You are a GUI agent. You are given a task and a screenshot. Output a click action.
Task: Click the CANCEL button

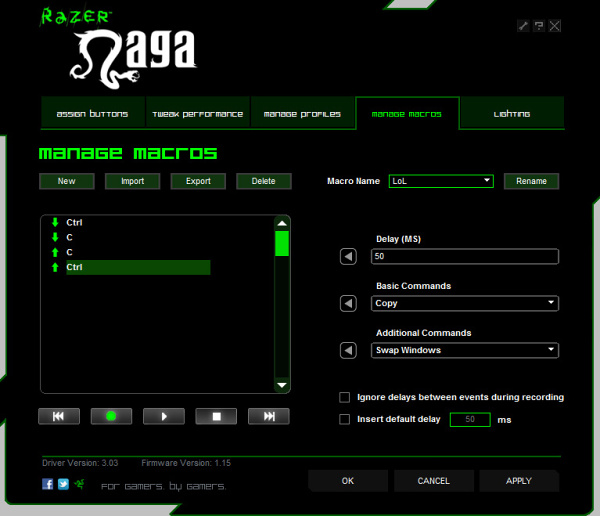pyautogui.click(x=434, y=481)
